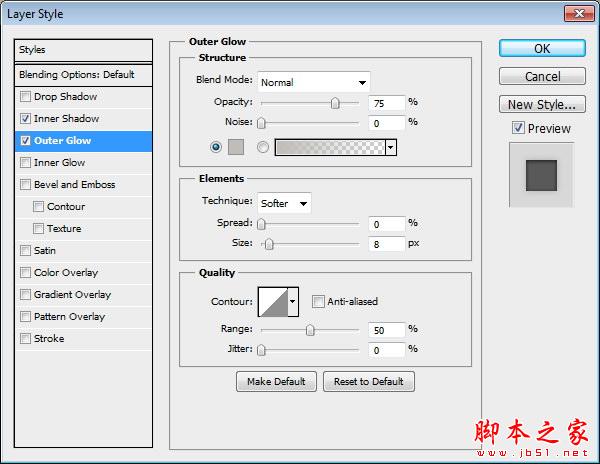Click the style preview thumbnail
The image size is (600, 464).
click(541, 175)
